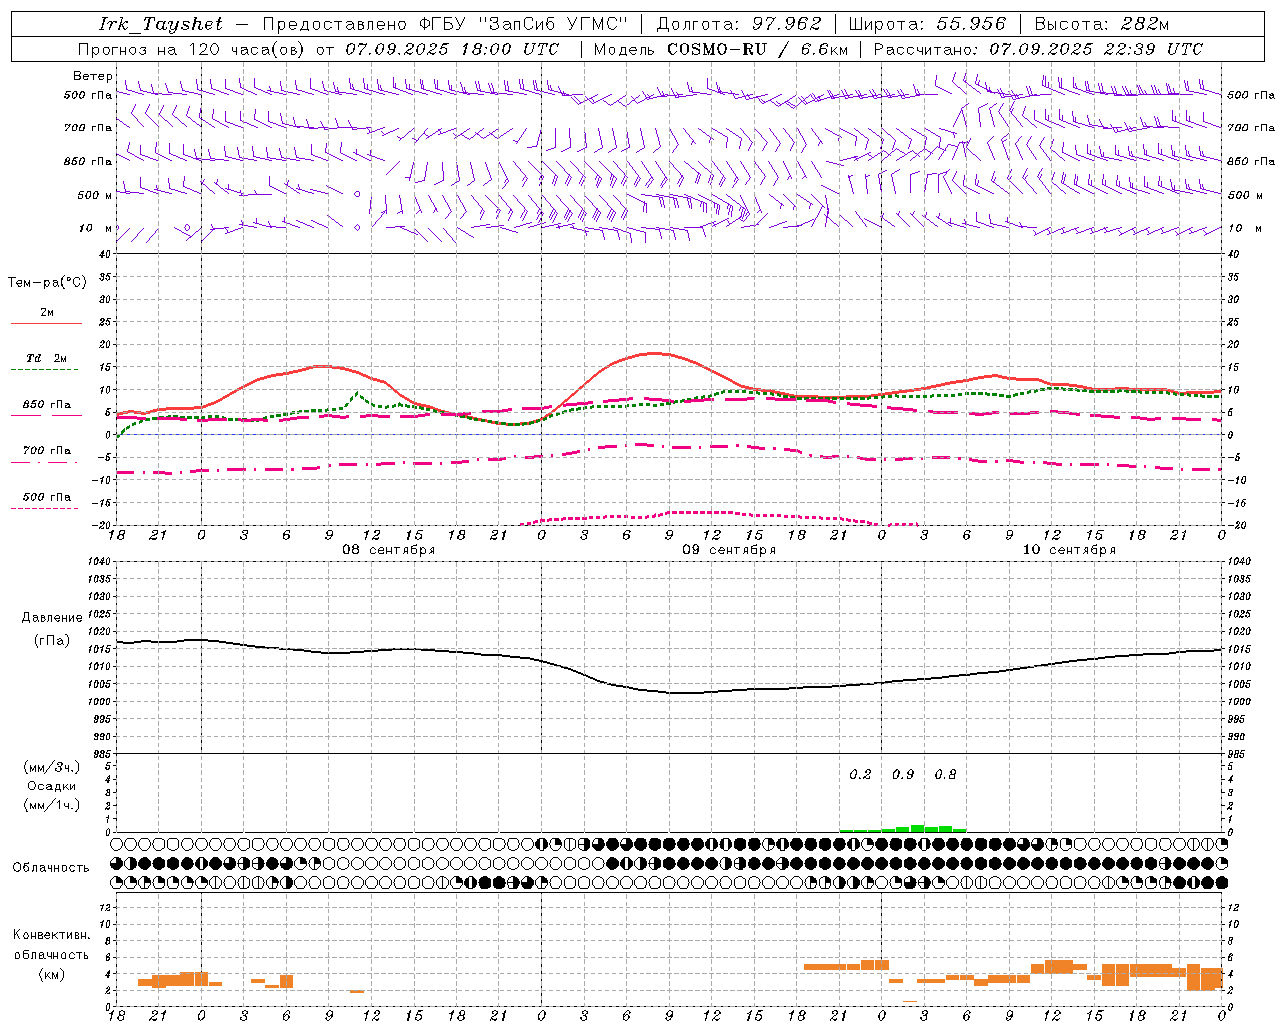Viewport: 1280px width, 1024px height.
Task: Click the pink short-dashed 500 гПа legend line
Action: (x=46, y=508)
